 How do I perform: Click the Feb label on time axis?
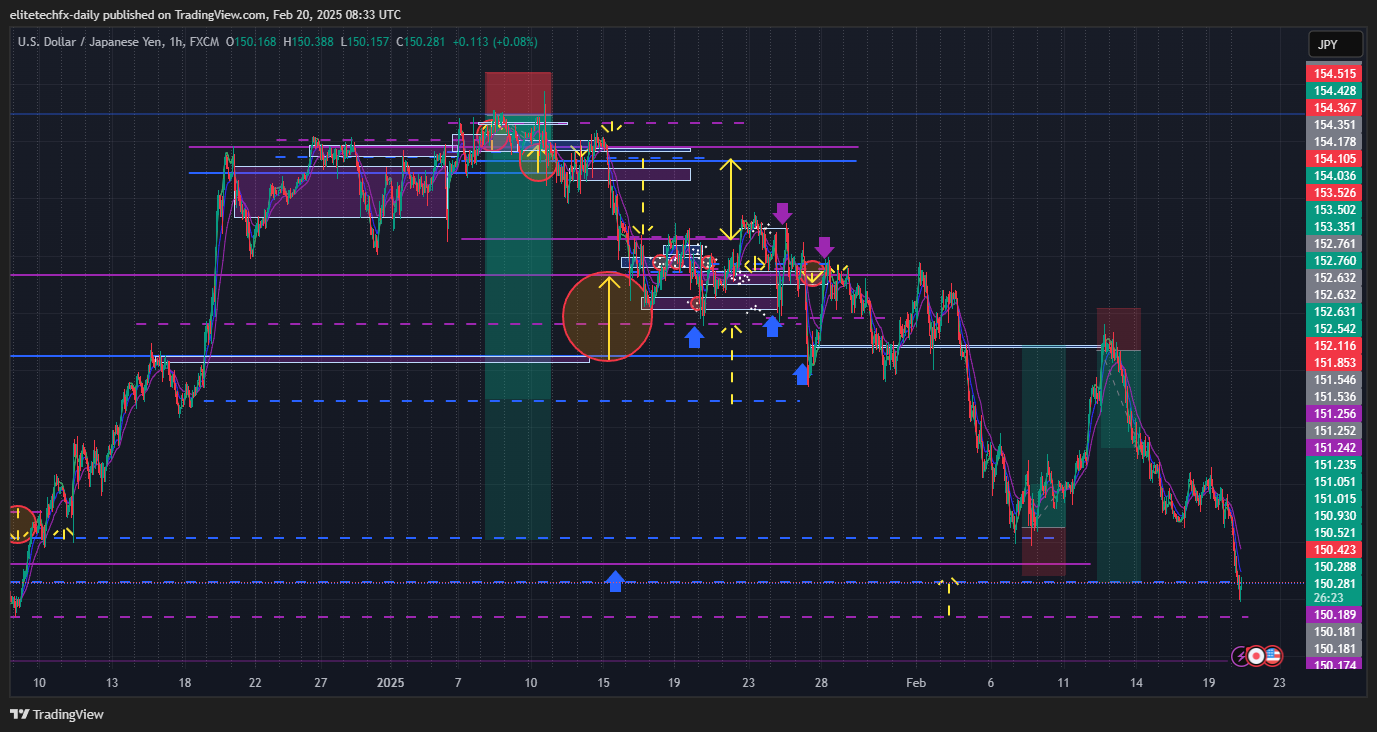click(x=916, y=683)
